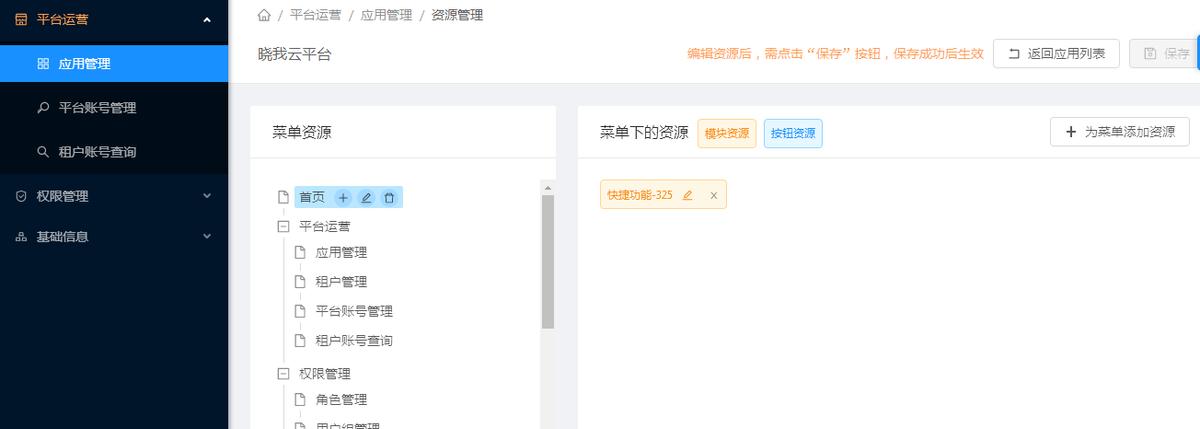
Task: Click the 晓我云平台 title text
Action: 294,54
